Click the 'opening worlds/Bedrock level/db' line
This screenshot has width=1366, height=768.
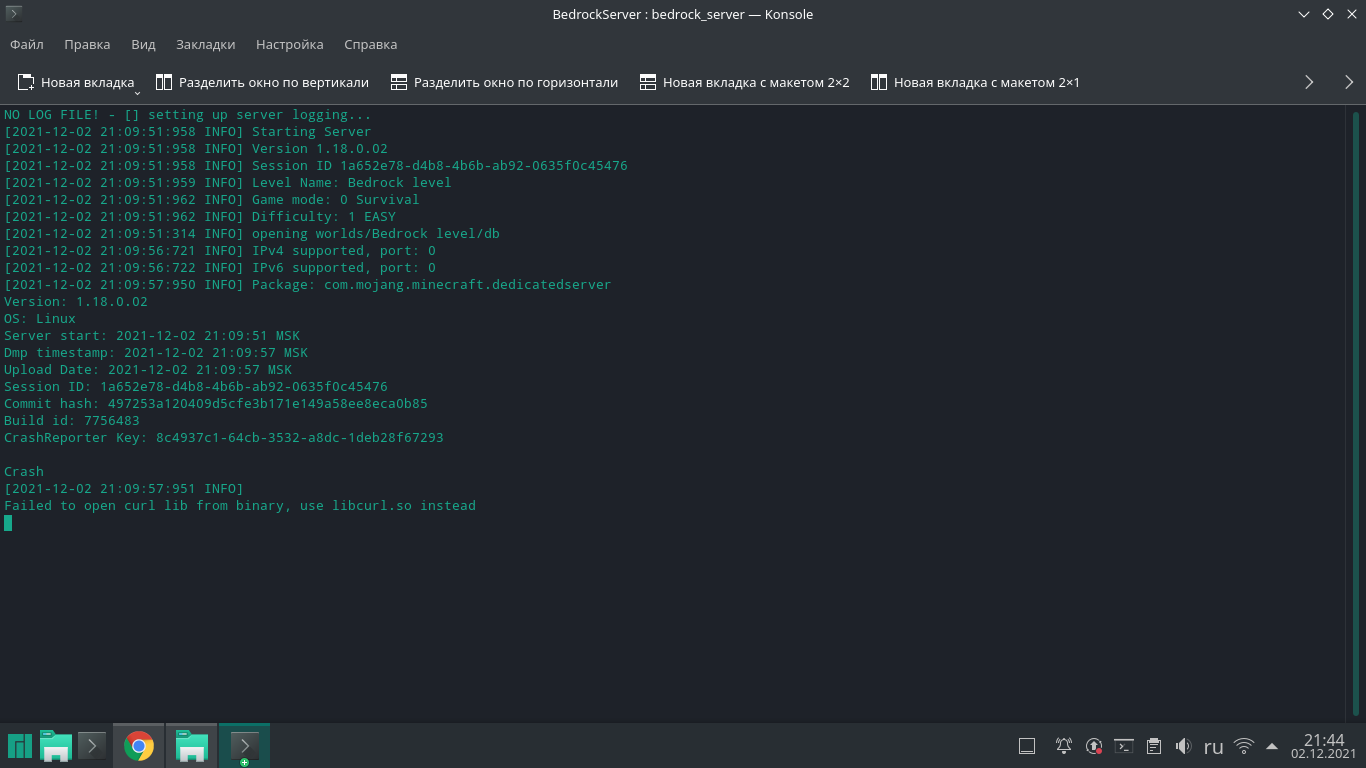(252, 234)
